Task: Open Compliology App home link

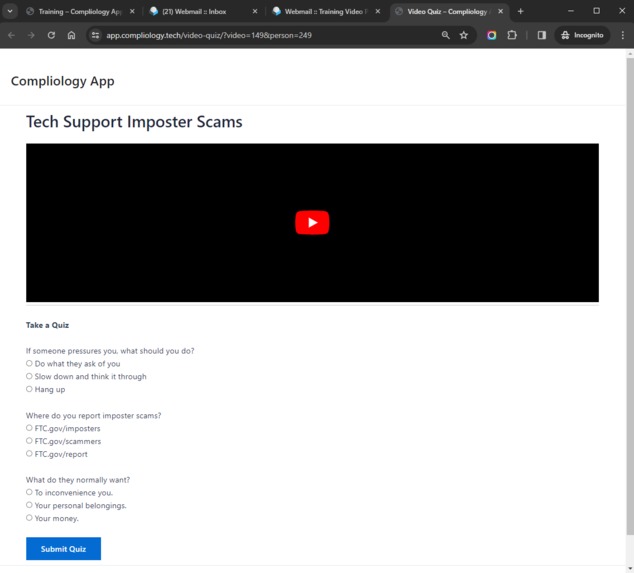Action: pyautogui.click(x=63, y=81)
